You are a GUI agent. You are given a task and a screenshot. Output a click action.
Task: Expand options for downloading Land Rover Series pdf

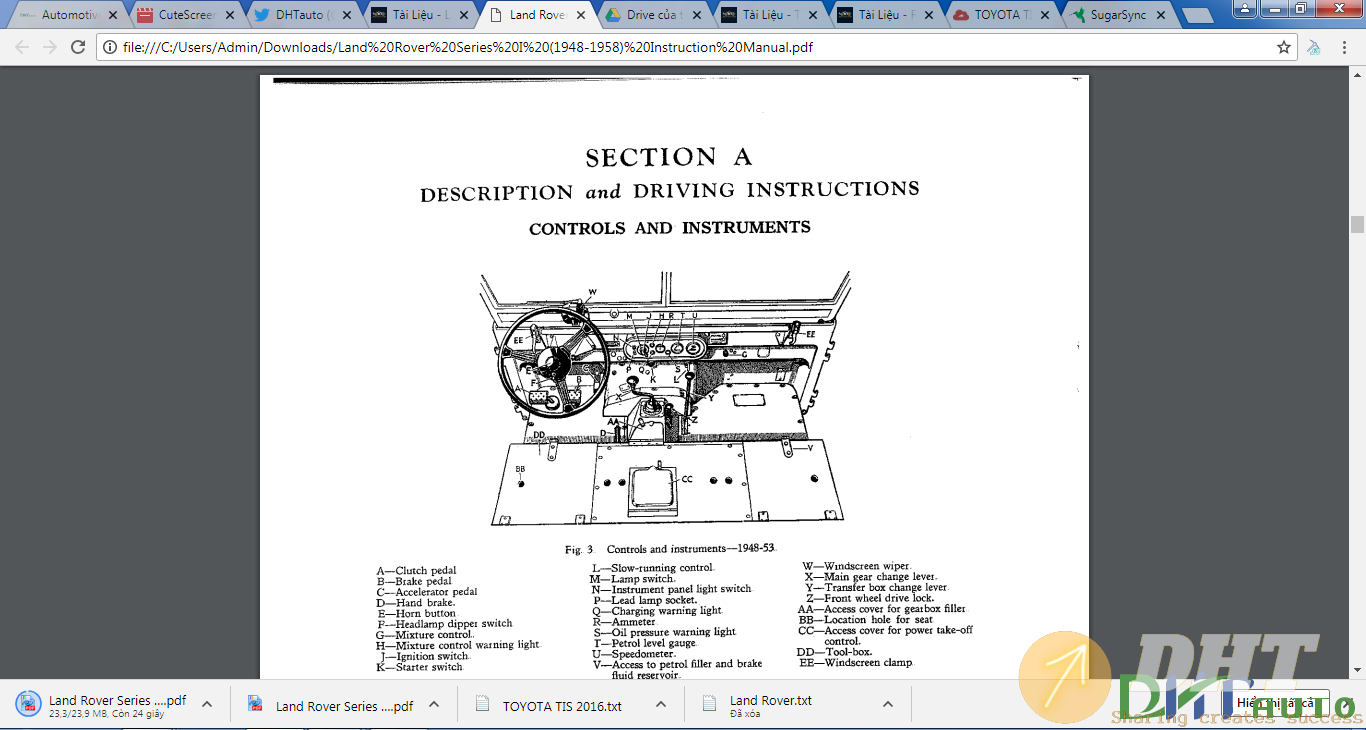[x=207, y=704]
